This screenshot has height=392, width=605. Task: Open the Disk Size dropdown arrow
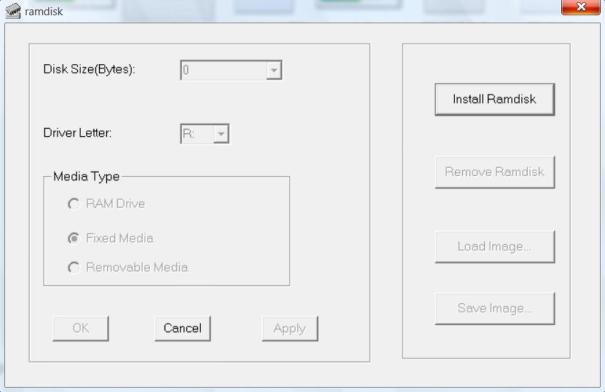pyautogui.click(x=274, y=70)
